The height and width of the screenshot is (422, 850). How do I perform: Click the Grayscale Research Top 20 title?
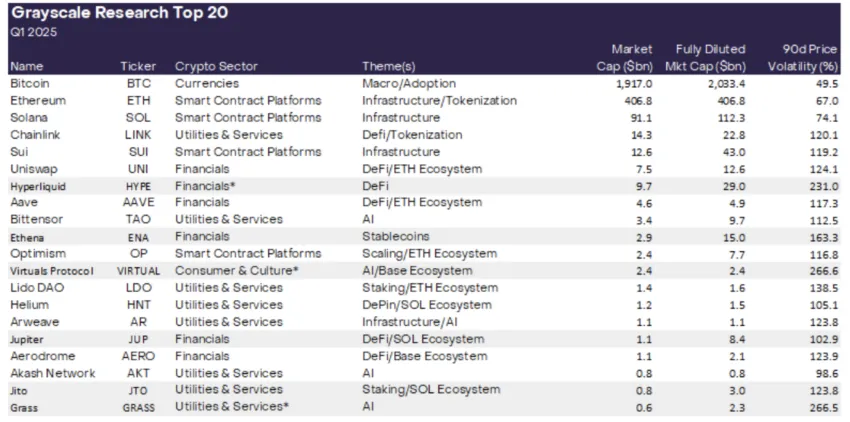[x=119, y=12]
